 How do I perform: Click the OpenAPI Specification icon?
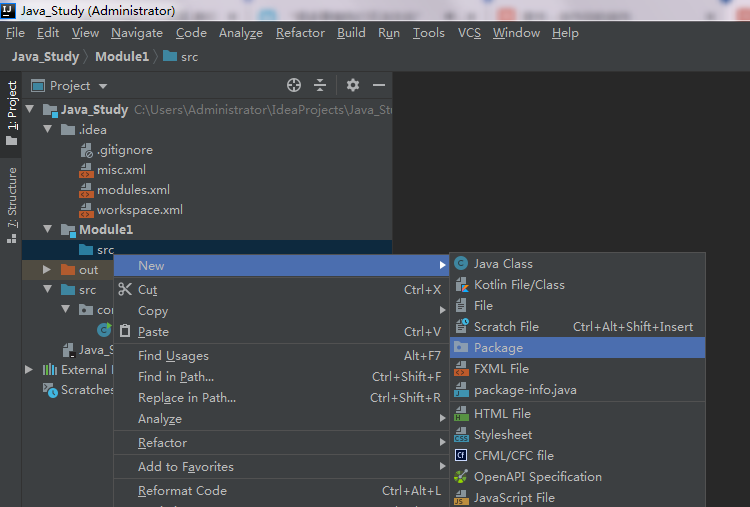pos(461,476)
